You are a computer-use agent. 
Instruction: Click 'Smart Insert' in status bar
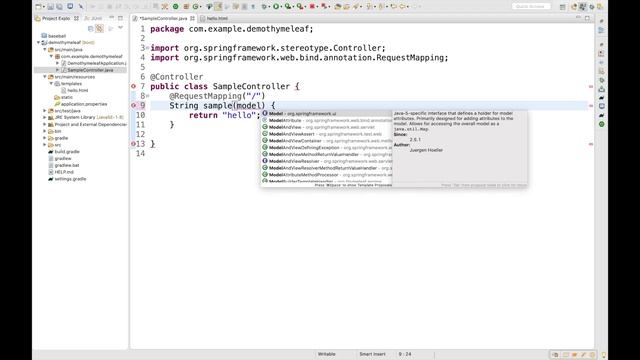click(x=372, y=354)
